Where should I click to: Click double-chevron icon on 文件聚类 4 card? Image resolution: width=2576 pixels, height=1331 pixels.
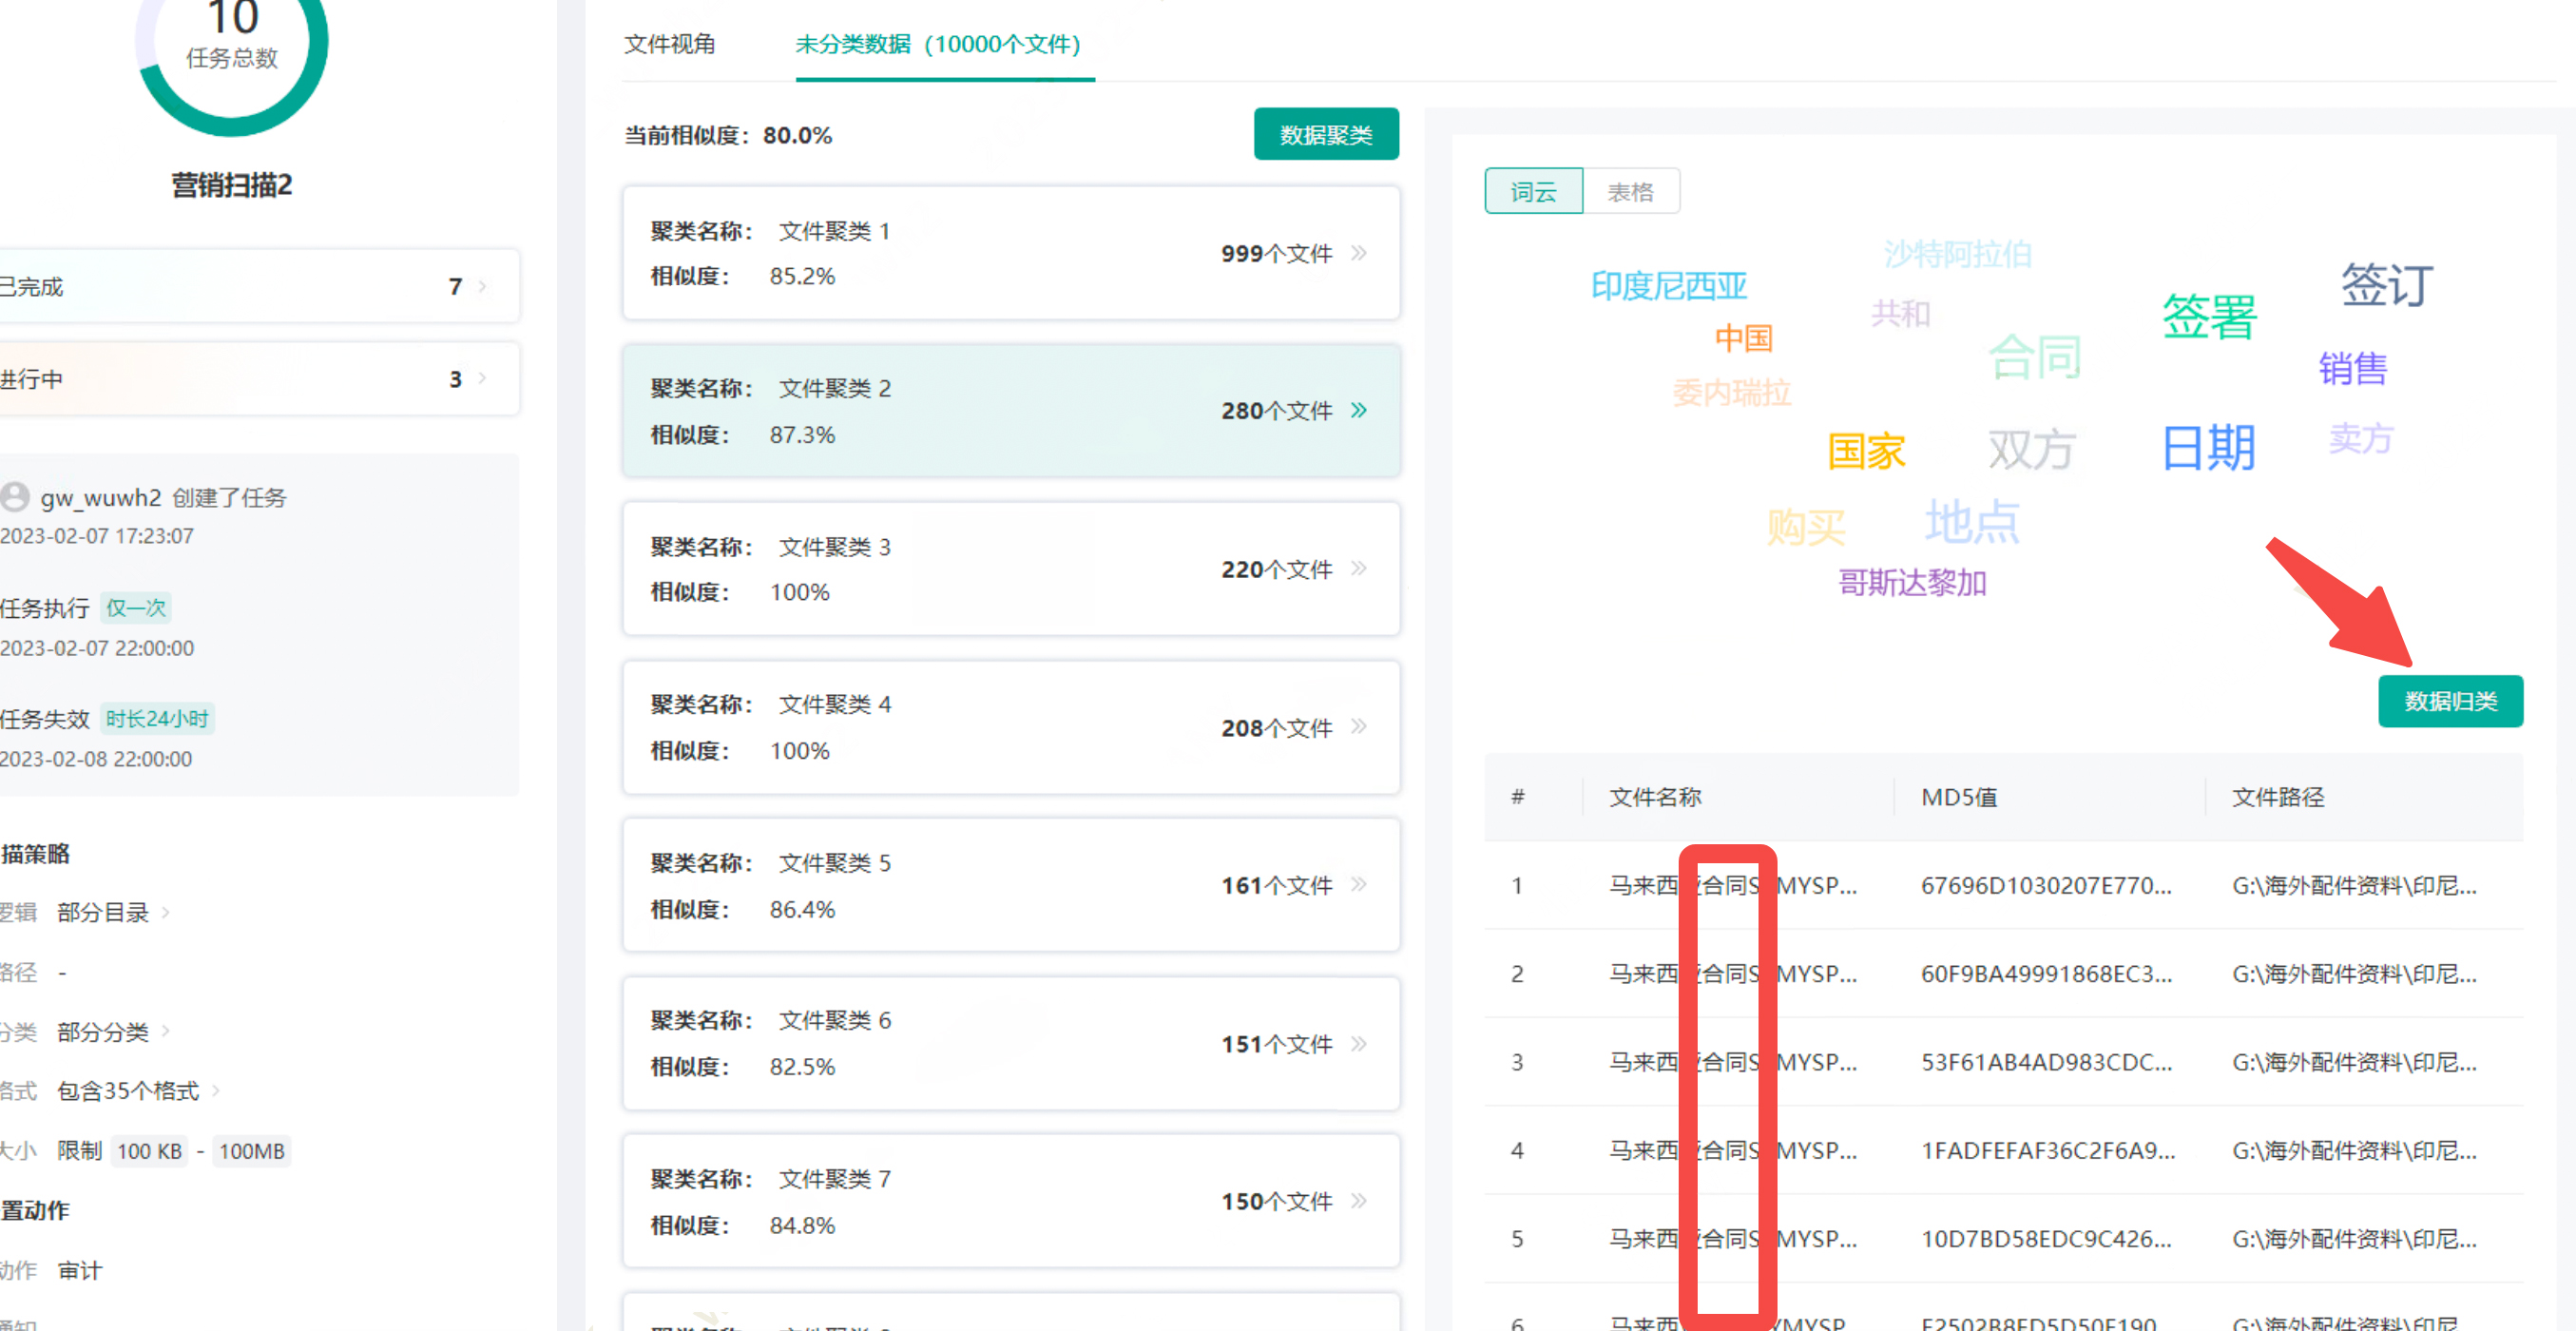pos(1358,726)
